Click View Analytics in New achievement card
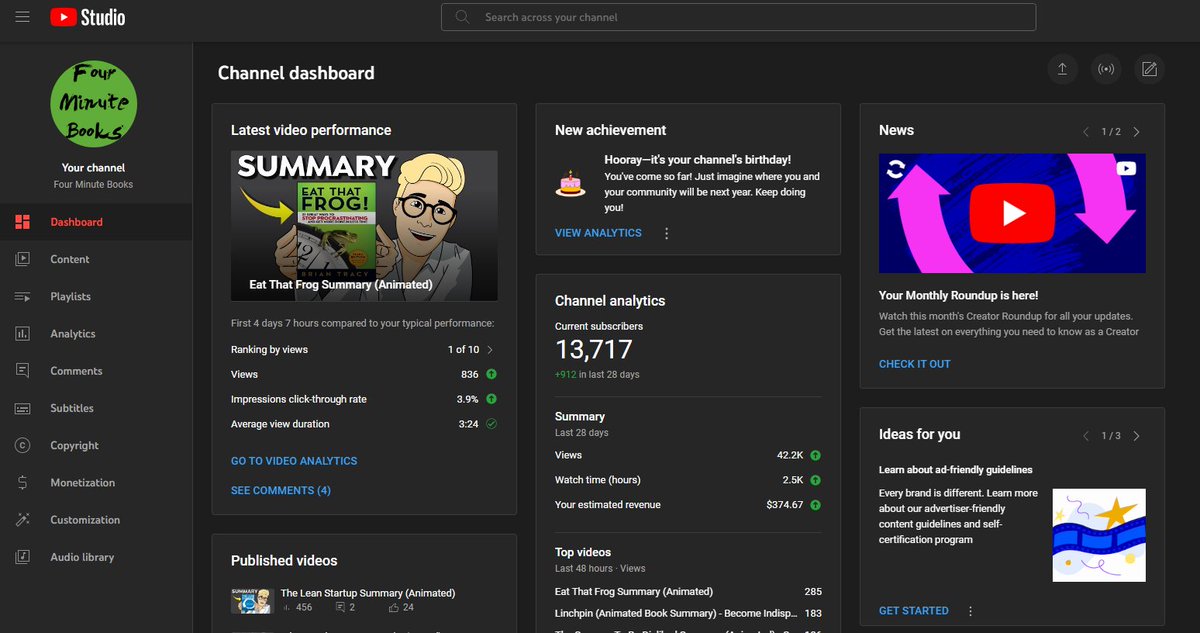This screenshot has width=1200, height=633. coord(598,233)
